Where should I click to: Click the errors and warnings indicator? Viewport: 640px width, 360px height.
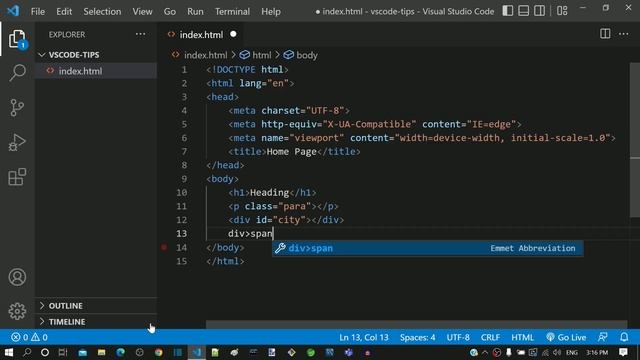(x=29, y=337)
